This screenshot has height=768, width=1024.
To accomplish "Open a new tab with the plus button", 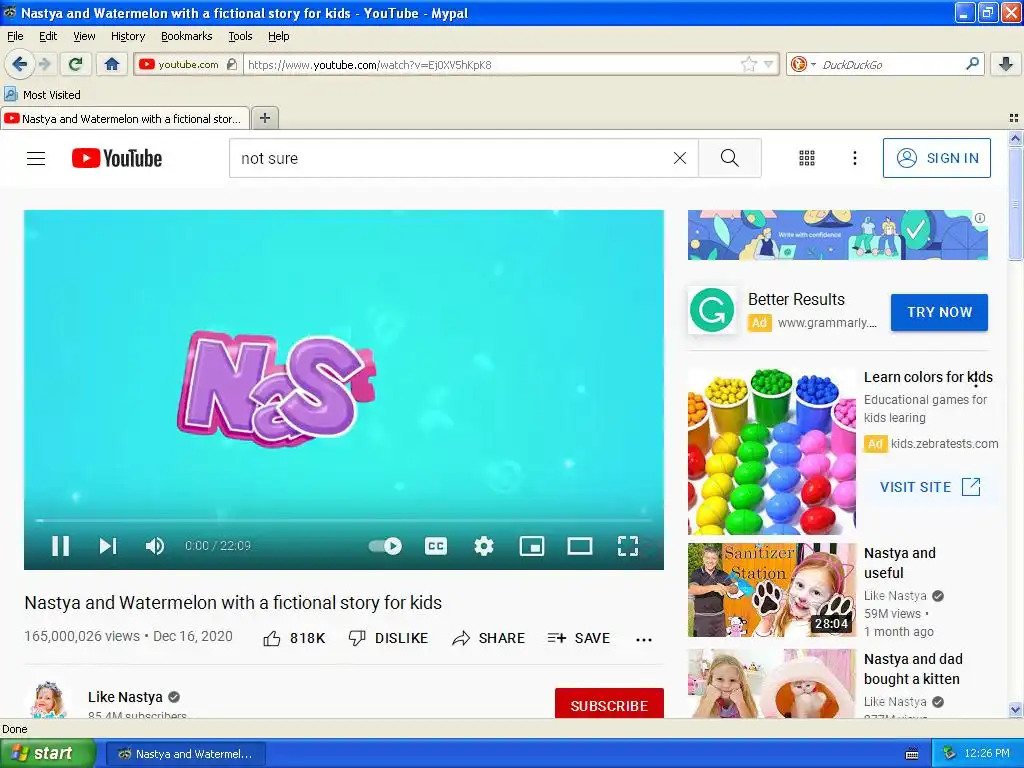I will pyautogui.click(x=264, y=118).
